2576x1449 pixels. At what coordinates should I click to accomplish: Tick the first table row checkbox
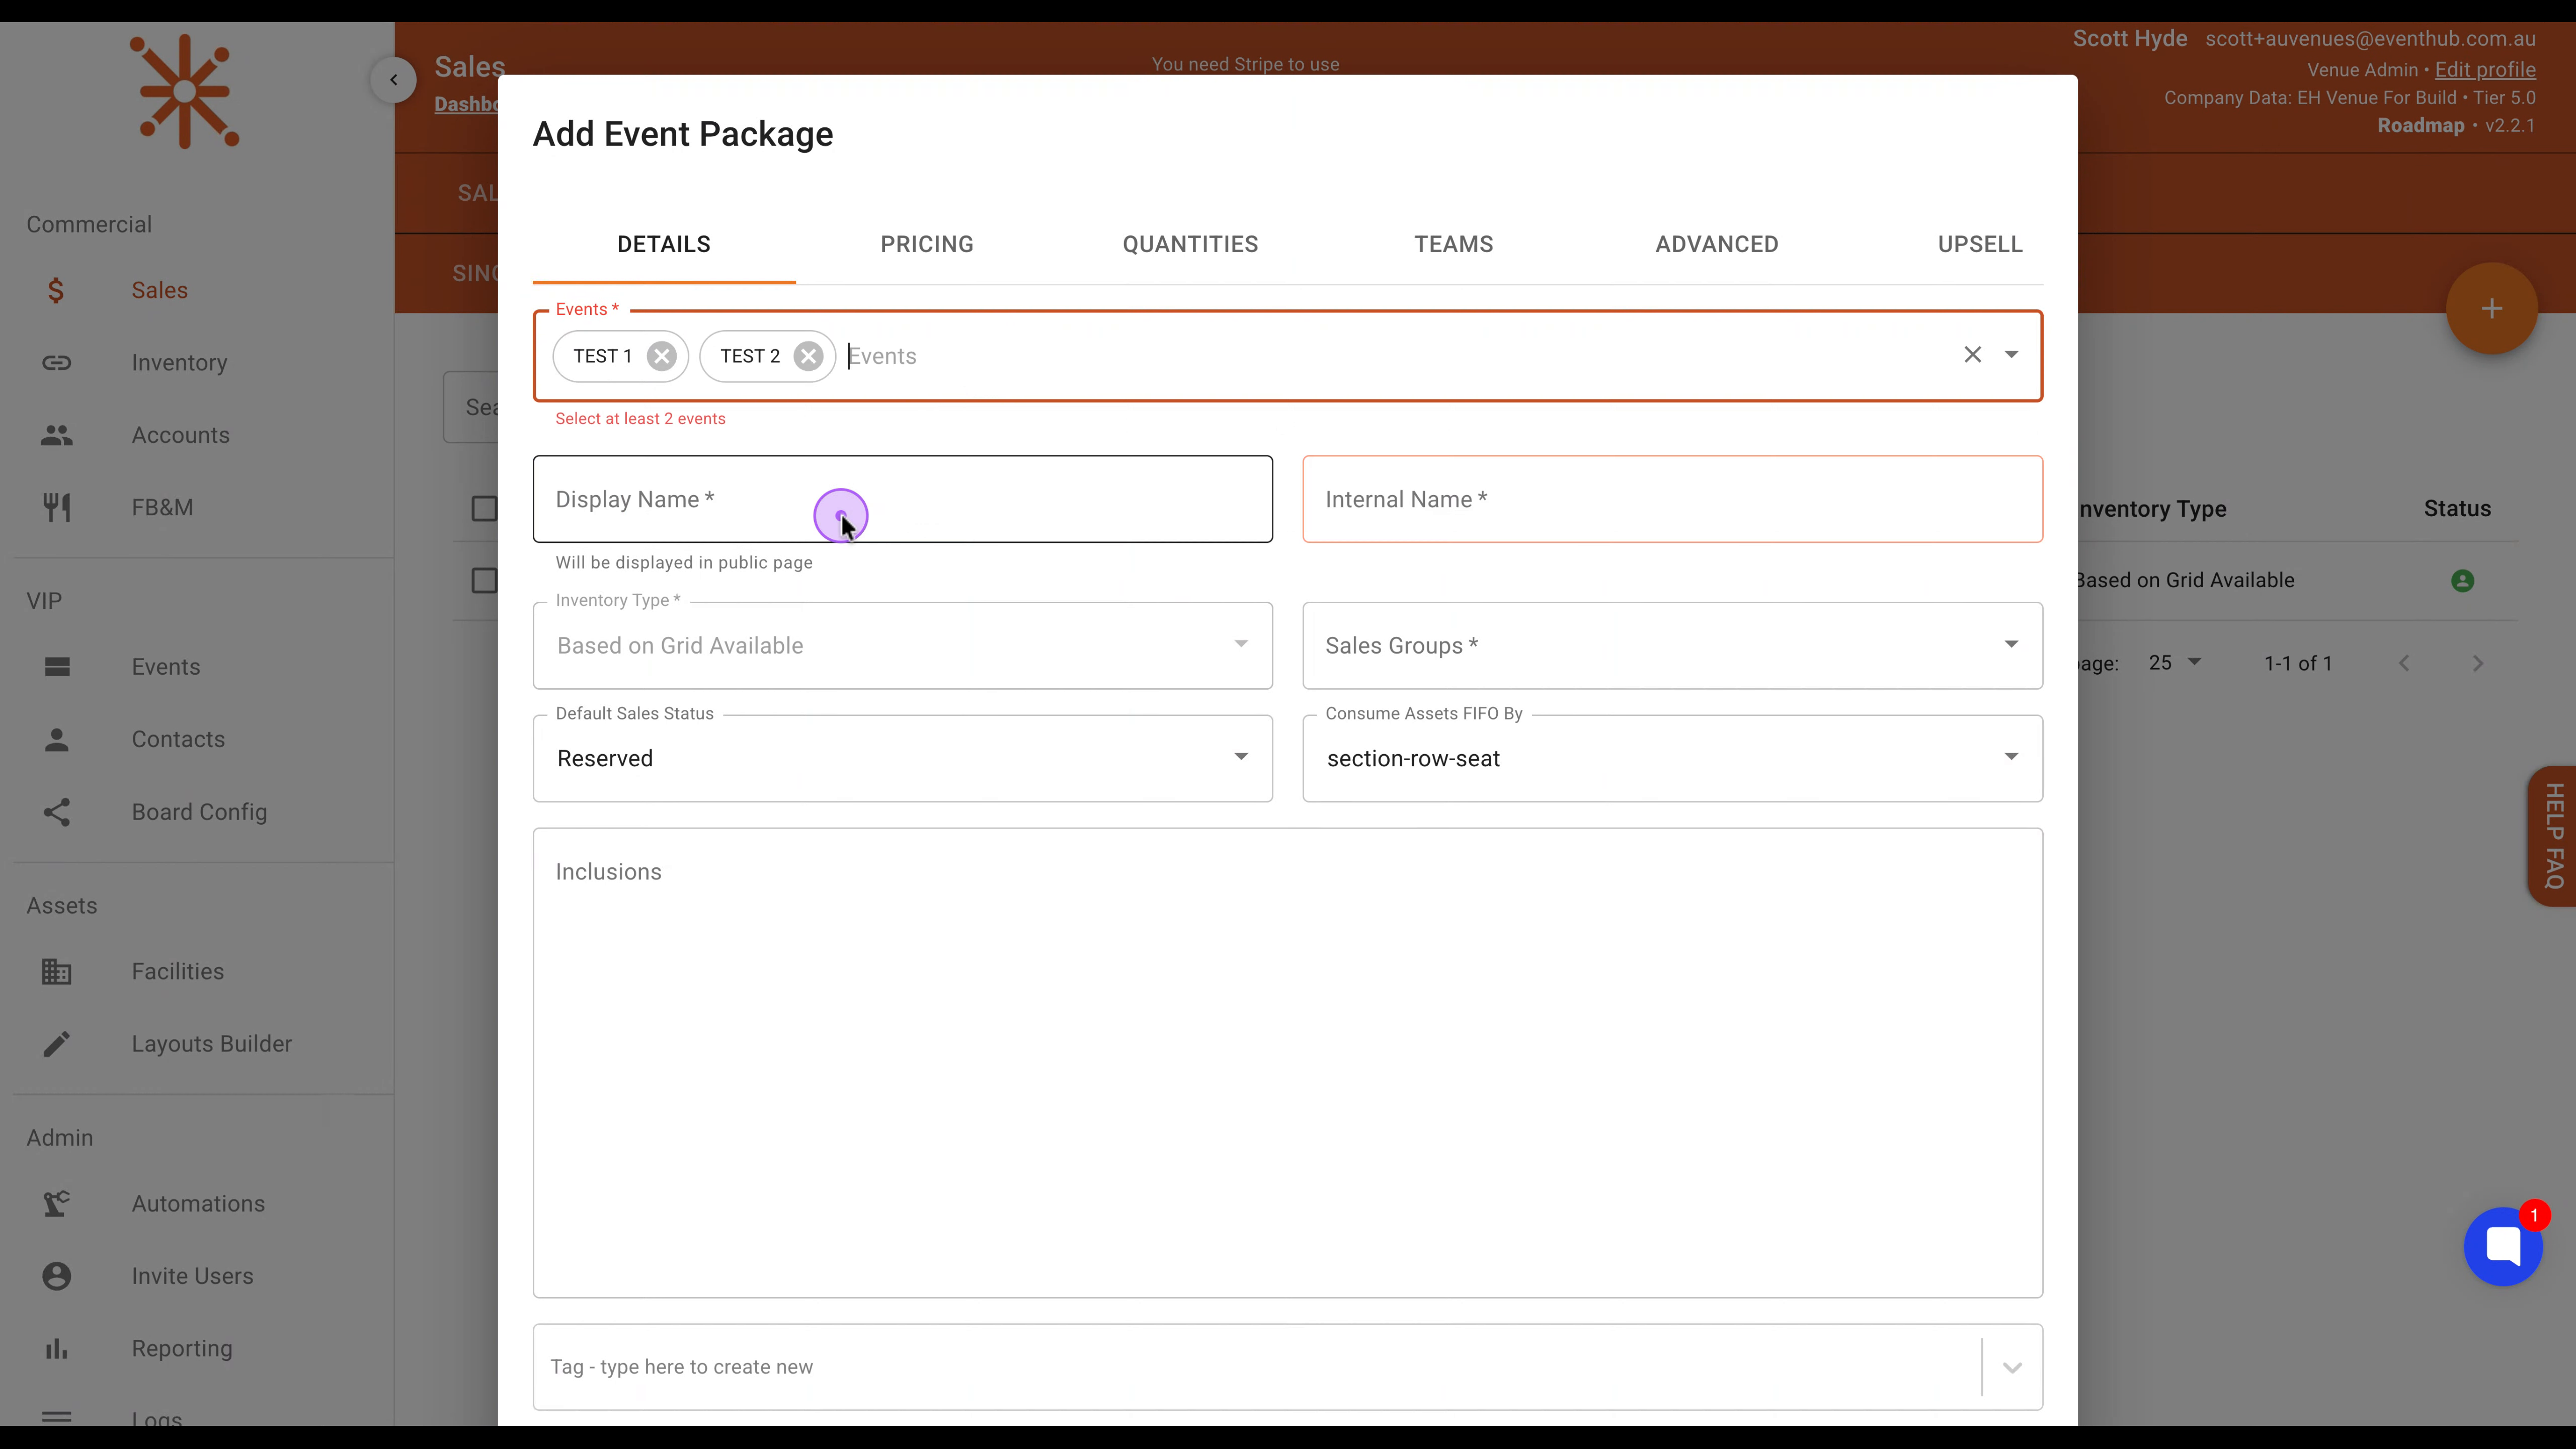(484, 581)
